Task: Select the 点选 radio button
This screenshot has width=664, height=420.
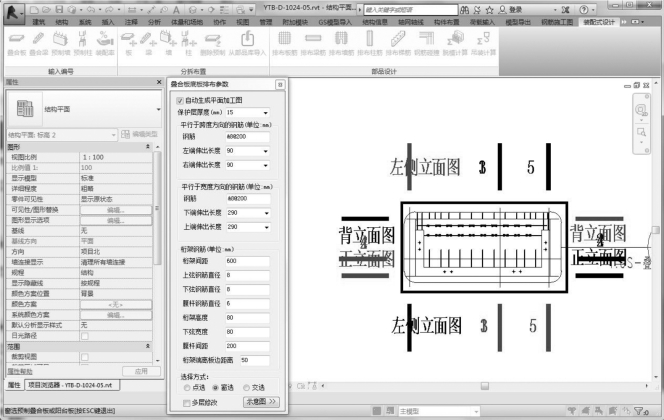Action: [x=185, y=386]
